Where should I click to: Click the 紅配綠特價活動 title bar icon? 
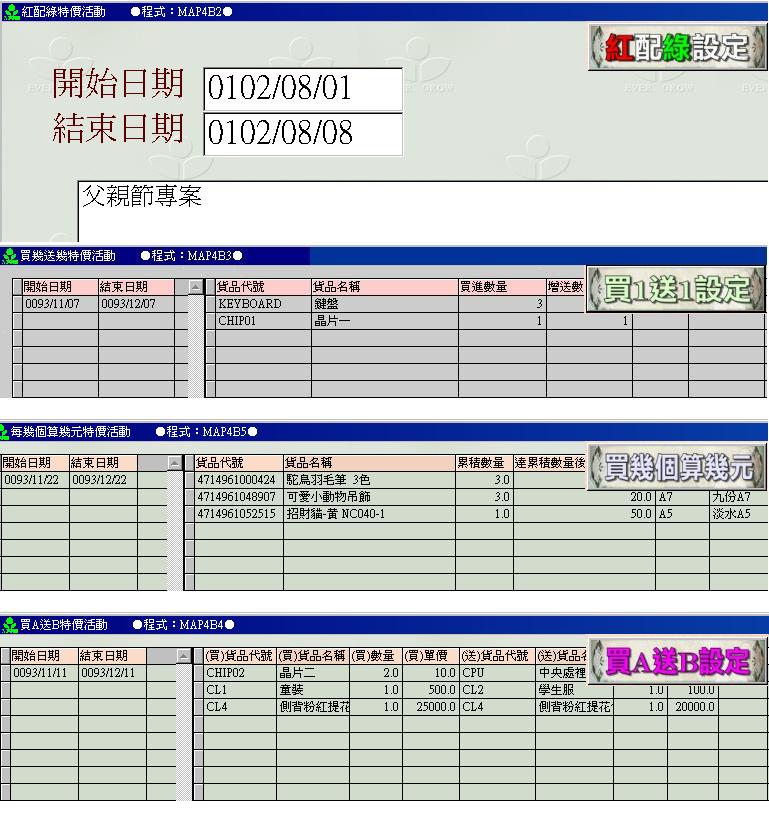click(x=11, y=12)
